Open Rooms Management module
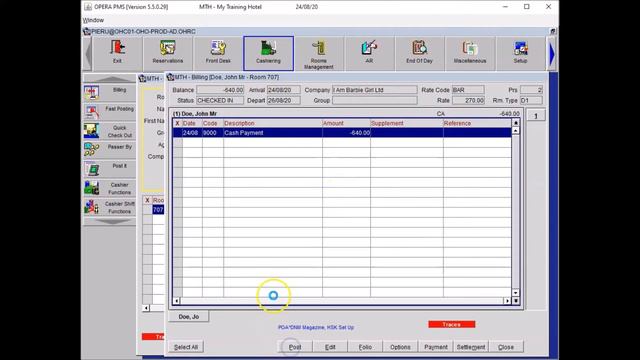The width and height of the screenshot is (640, 360). pos(319,53)
